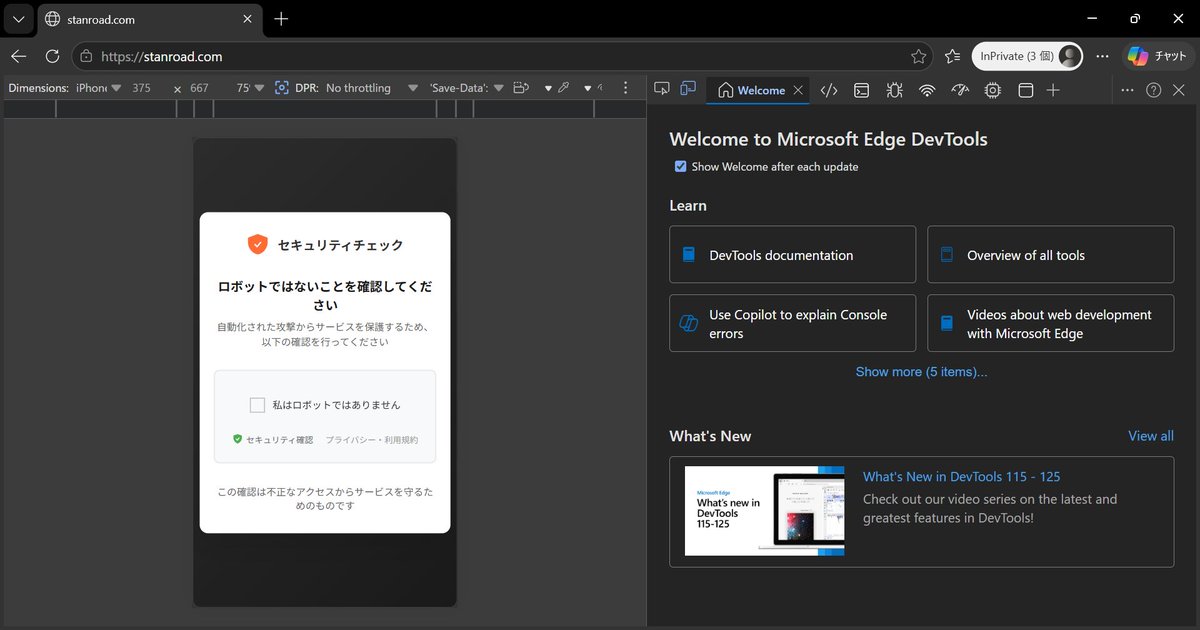
Task: Click the rotate device orientation icon
Action: click(521, 88)
